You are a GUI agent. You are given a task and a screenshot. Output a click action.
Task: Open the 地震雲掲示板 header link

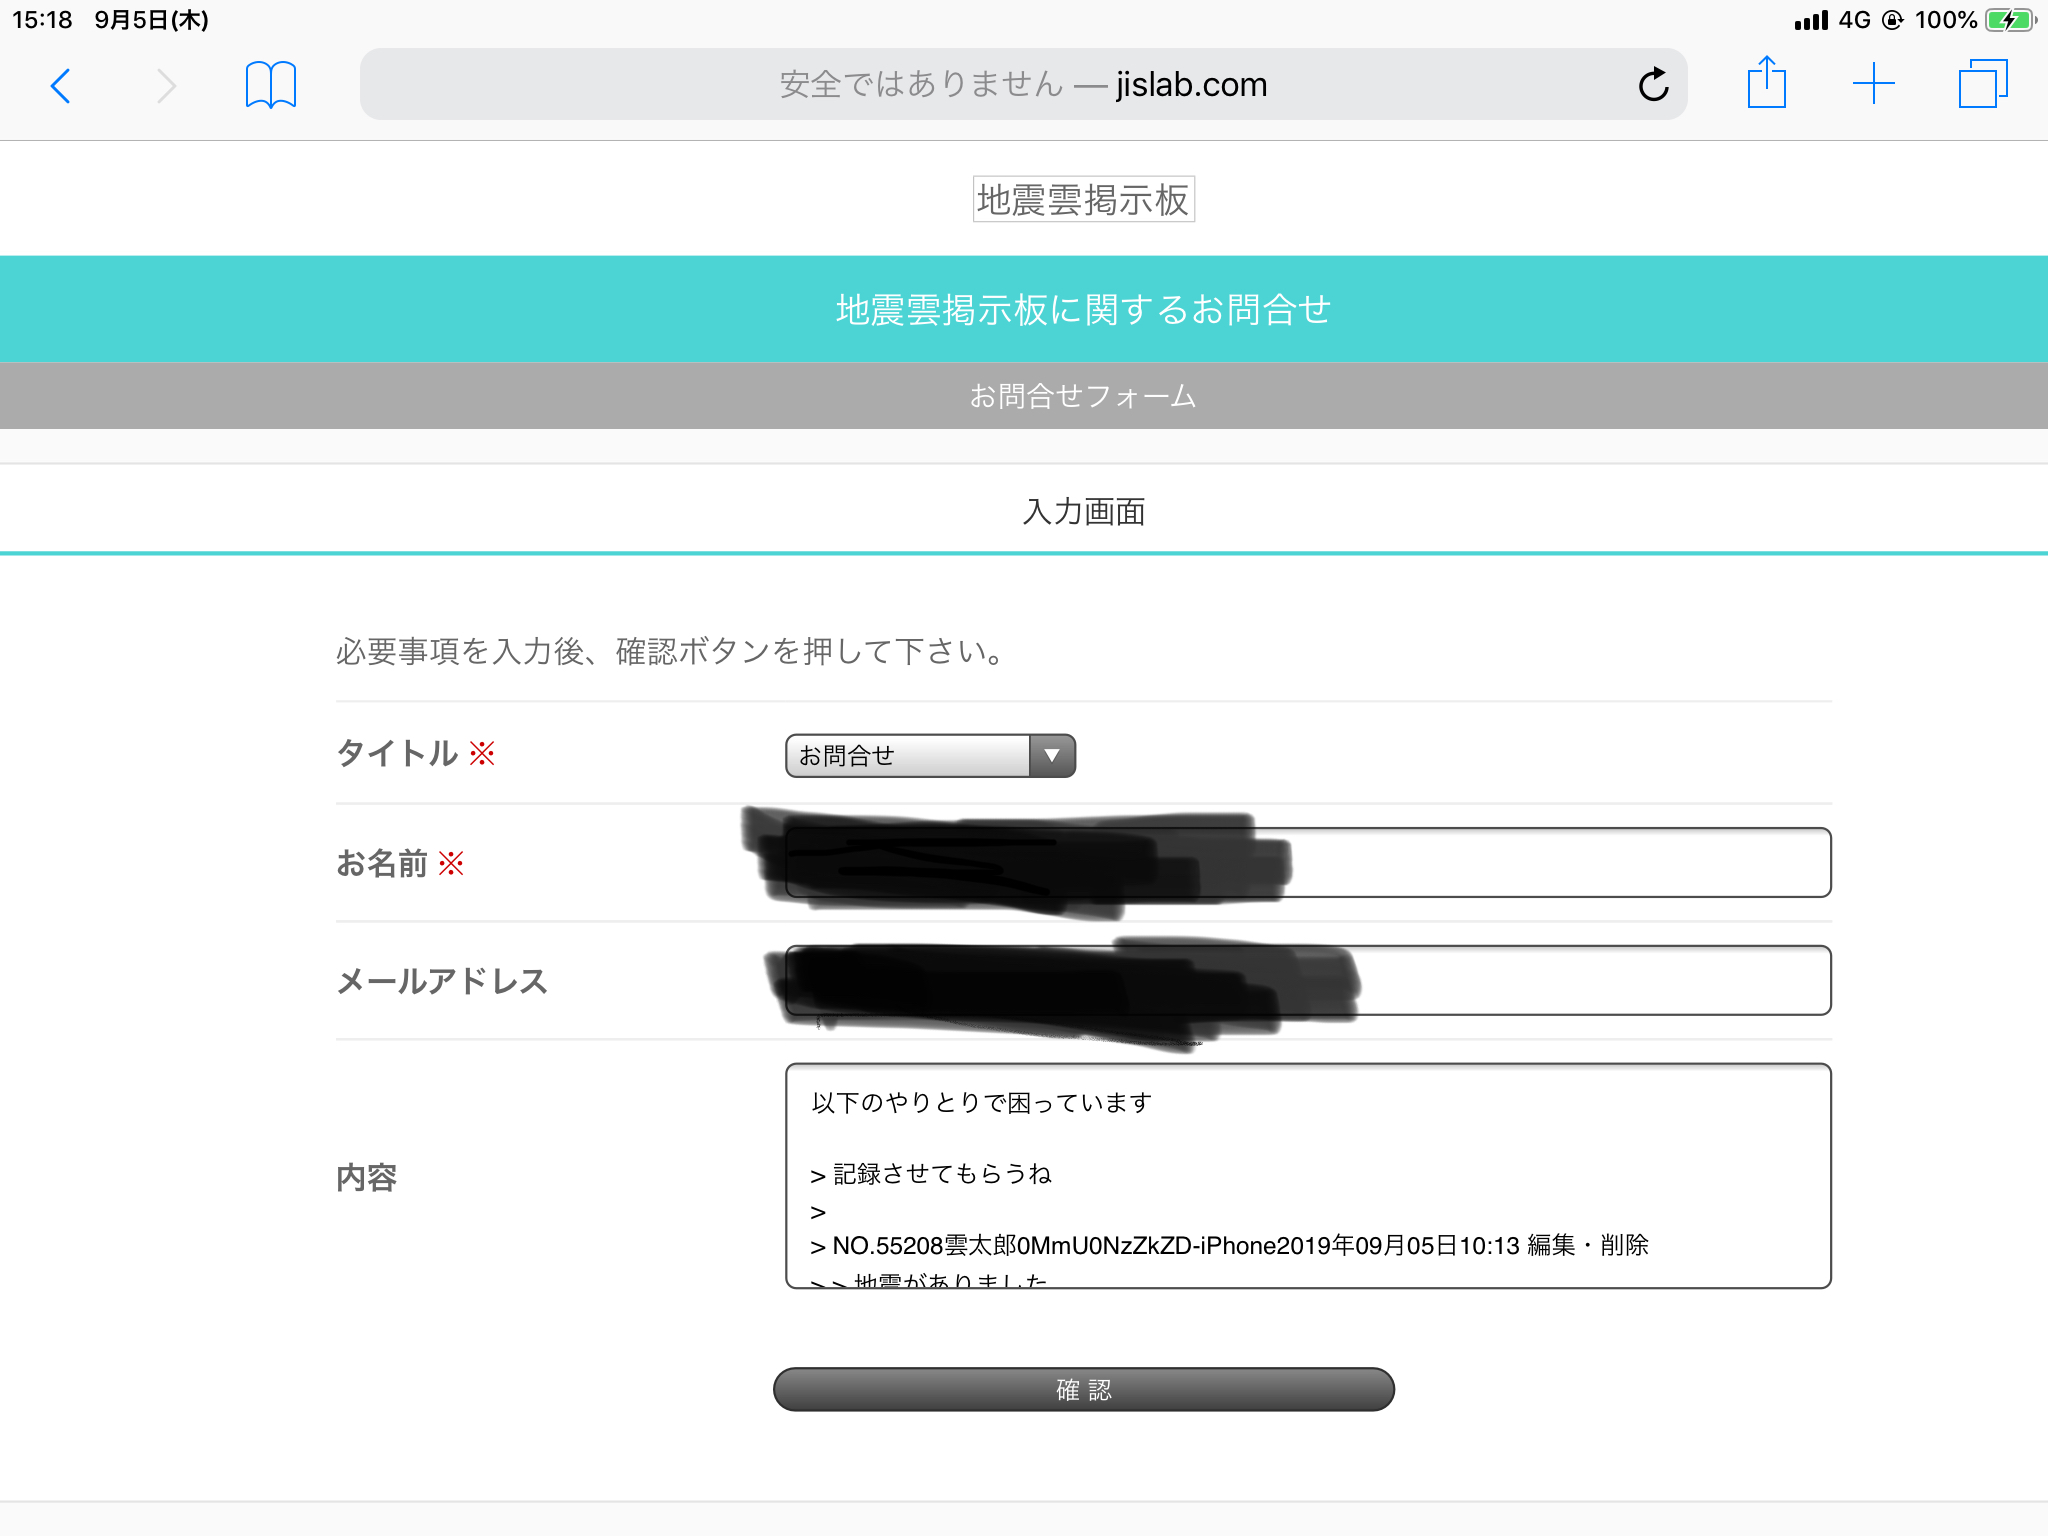click(x=1083, y=200)
